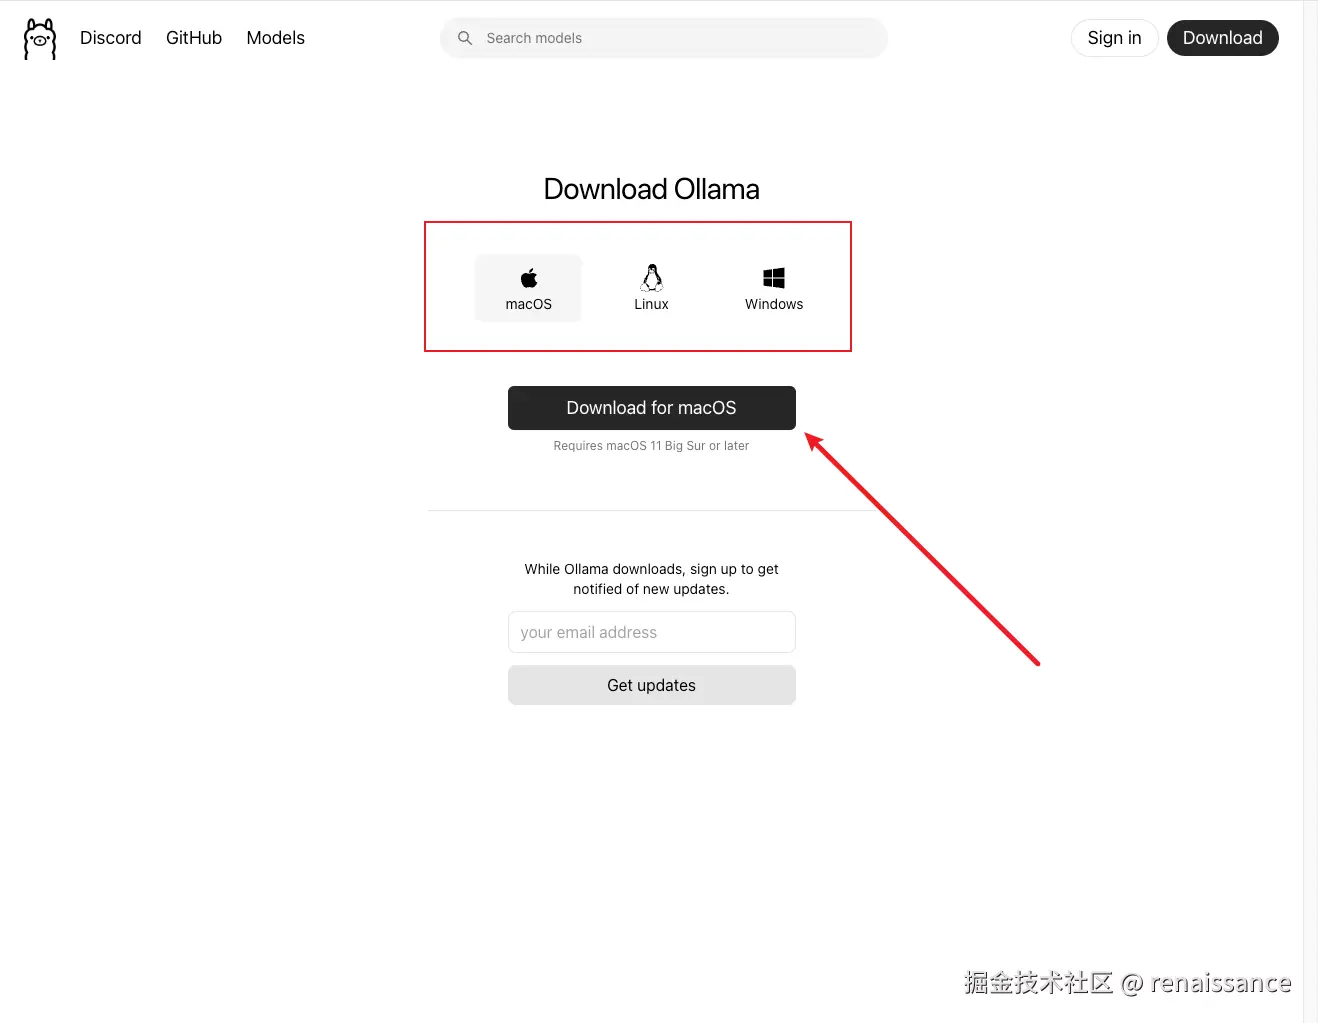Click the Get updates button
1318x1023 pixels.
(x=652, y=685)
